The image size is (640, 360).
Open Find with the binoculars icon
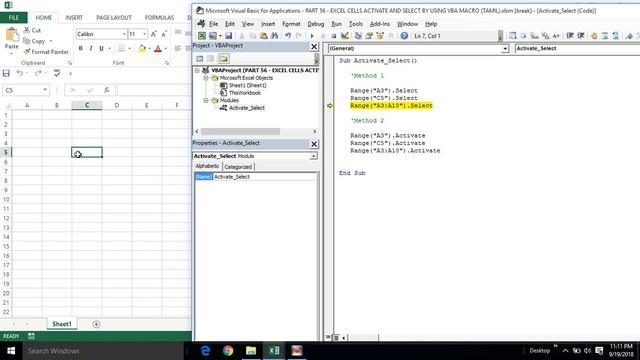pos(275,36)
